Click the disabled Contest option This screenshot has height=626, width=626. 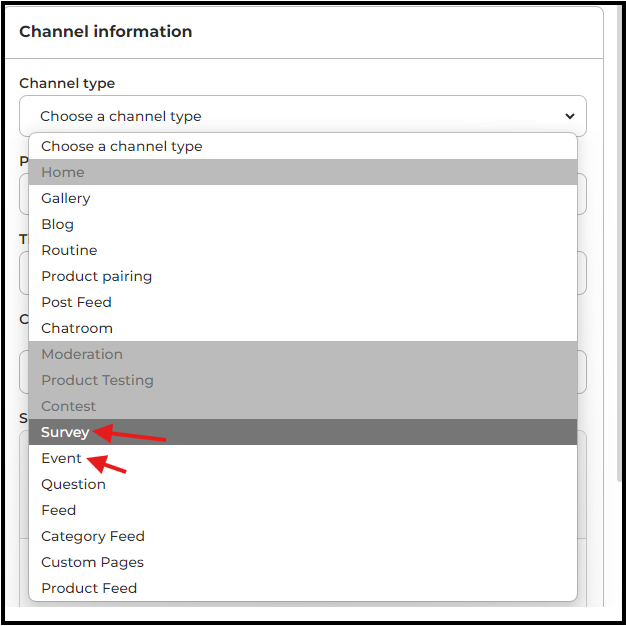[303, 406]
